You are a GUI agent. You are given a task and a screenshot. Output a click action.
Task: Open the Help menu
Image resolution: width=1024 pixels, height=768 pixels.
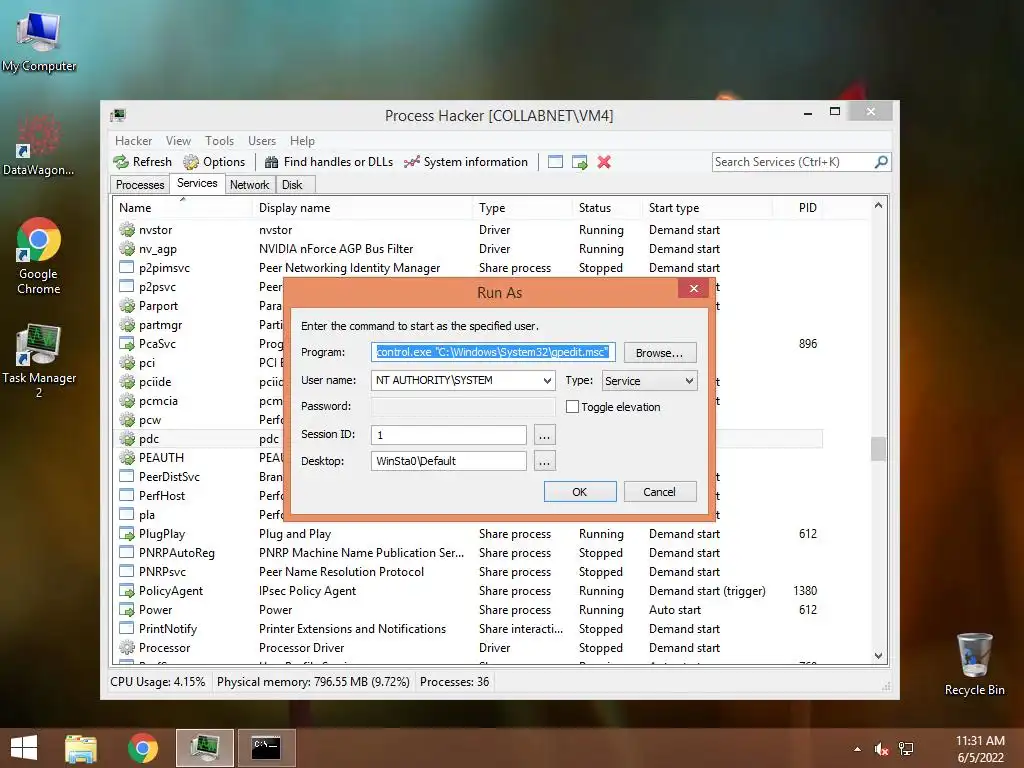tap(302, 140)
